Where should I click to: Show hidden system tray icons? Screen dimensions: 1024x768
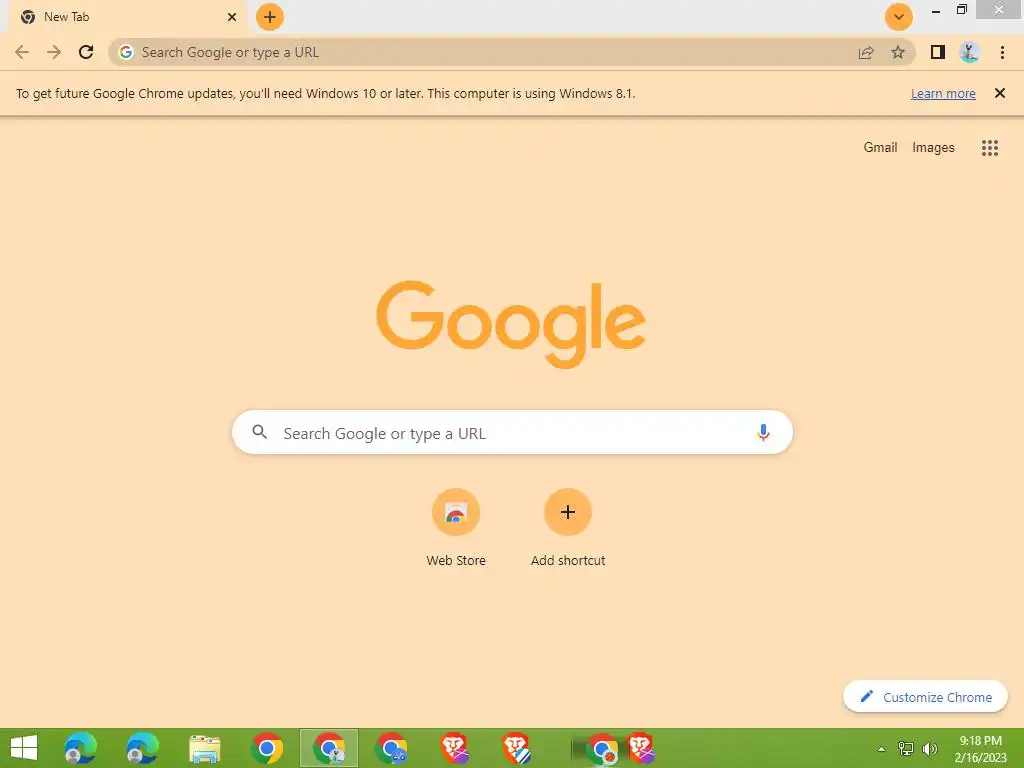click(x=881, y=749)
